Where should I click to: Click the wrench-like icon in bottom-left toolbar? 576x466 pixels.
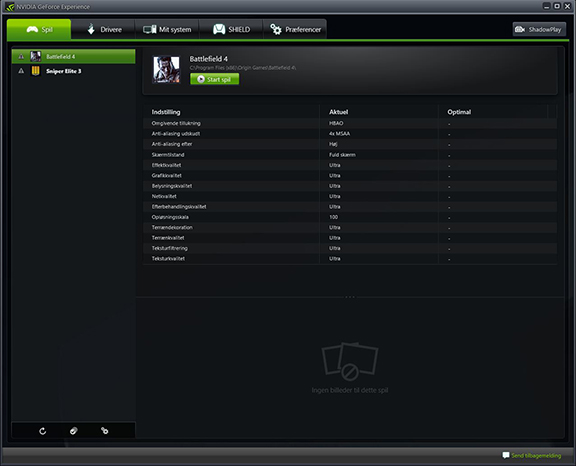point(105,431)
